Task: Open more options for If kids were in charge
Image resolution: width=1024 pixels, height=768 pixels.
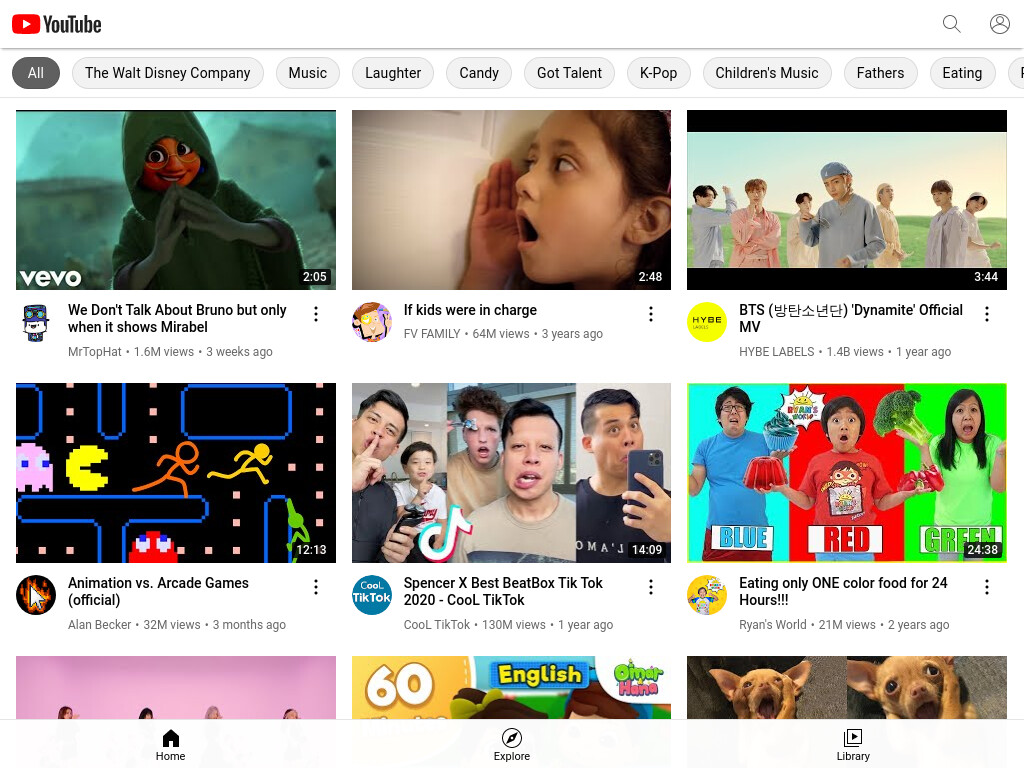Action: [x=650, y=314]
